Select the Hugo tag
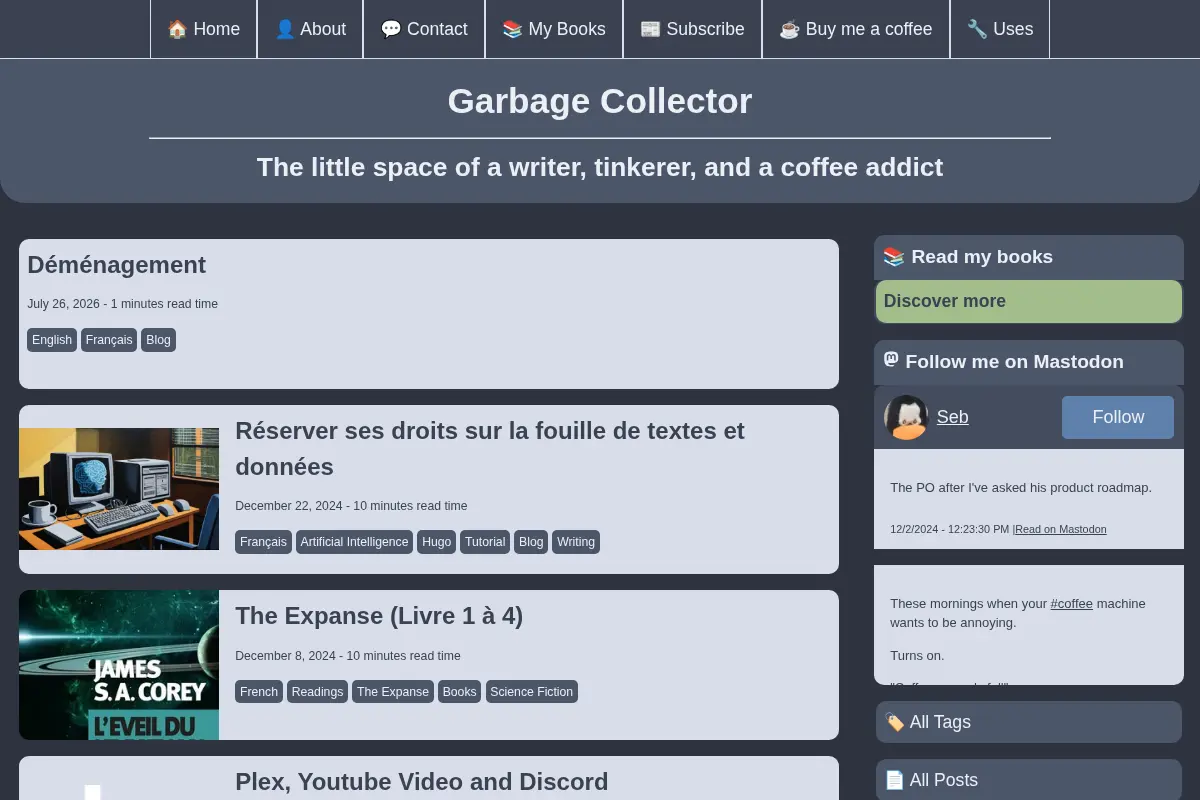1200x800 pixels. [x=436, y=542]
